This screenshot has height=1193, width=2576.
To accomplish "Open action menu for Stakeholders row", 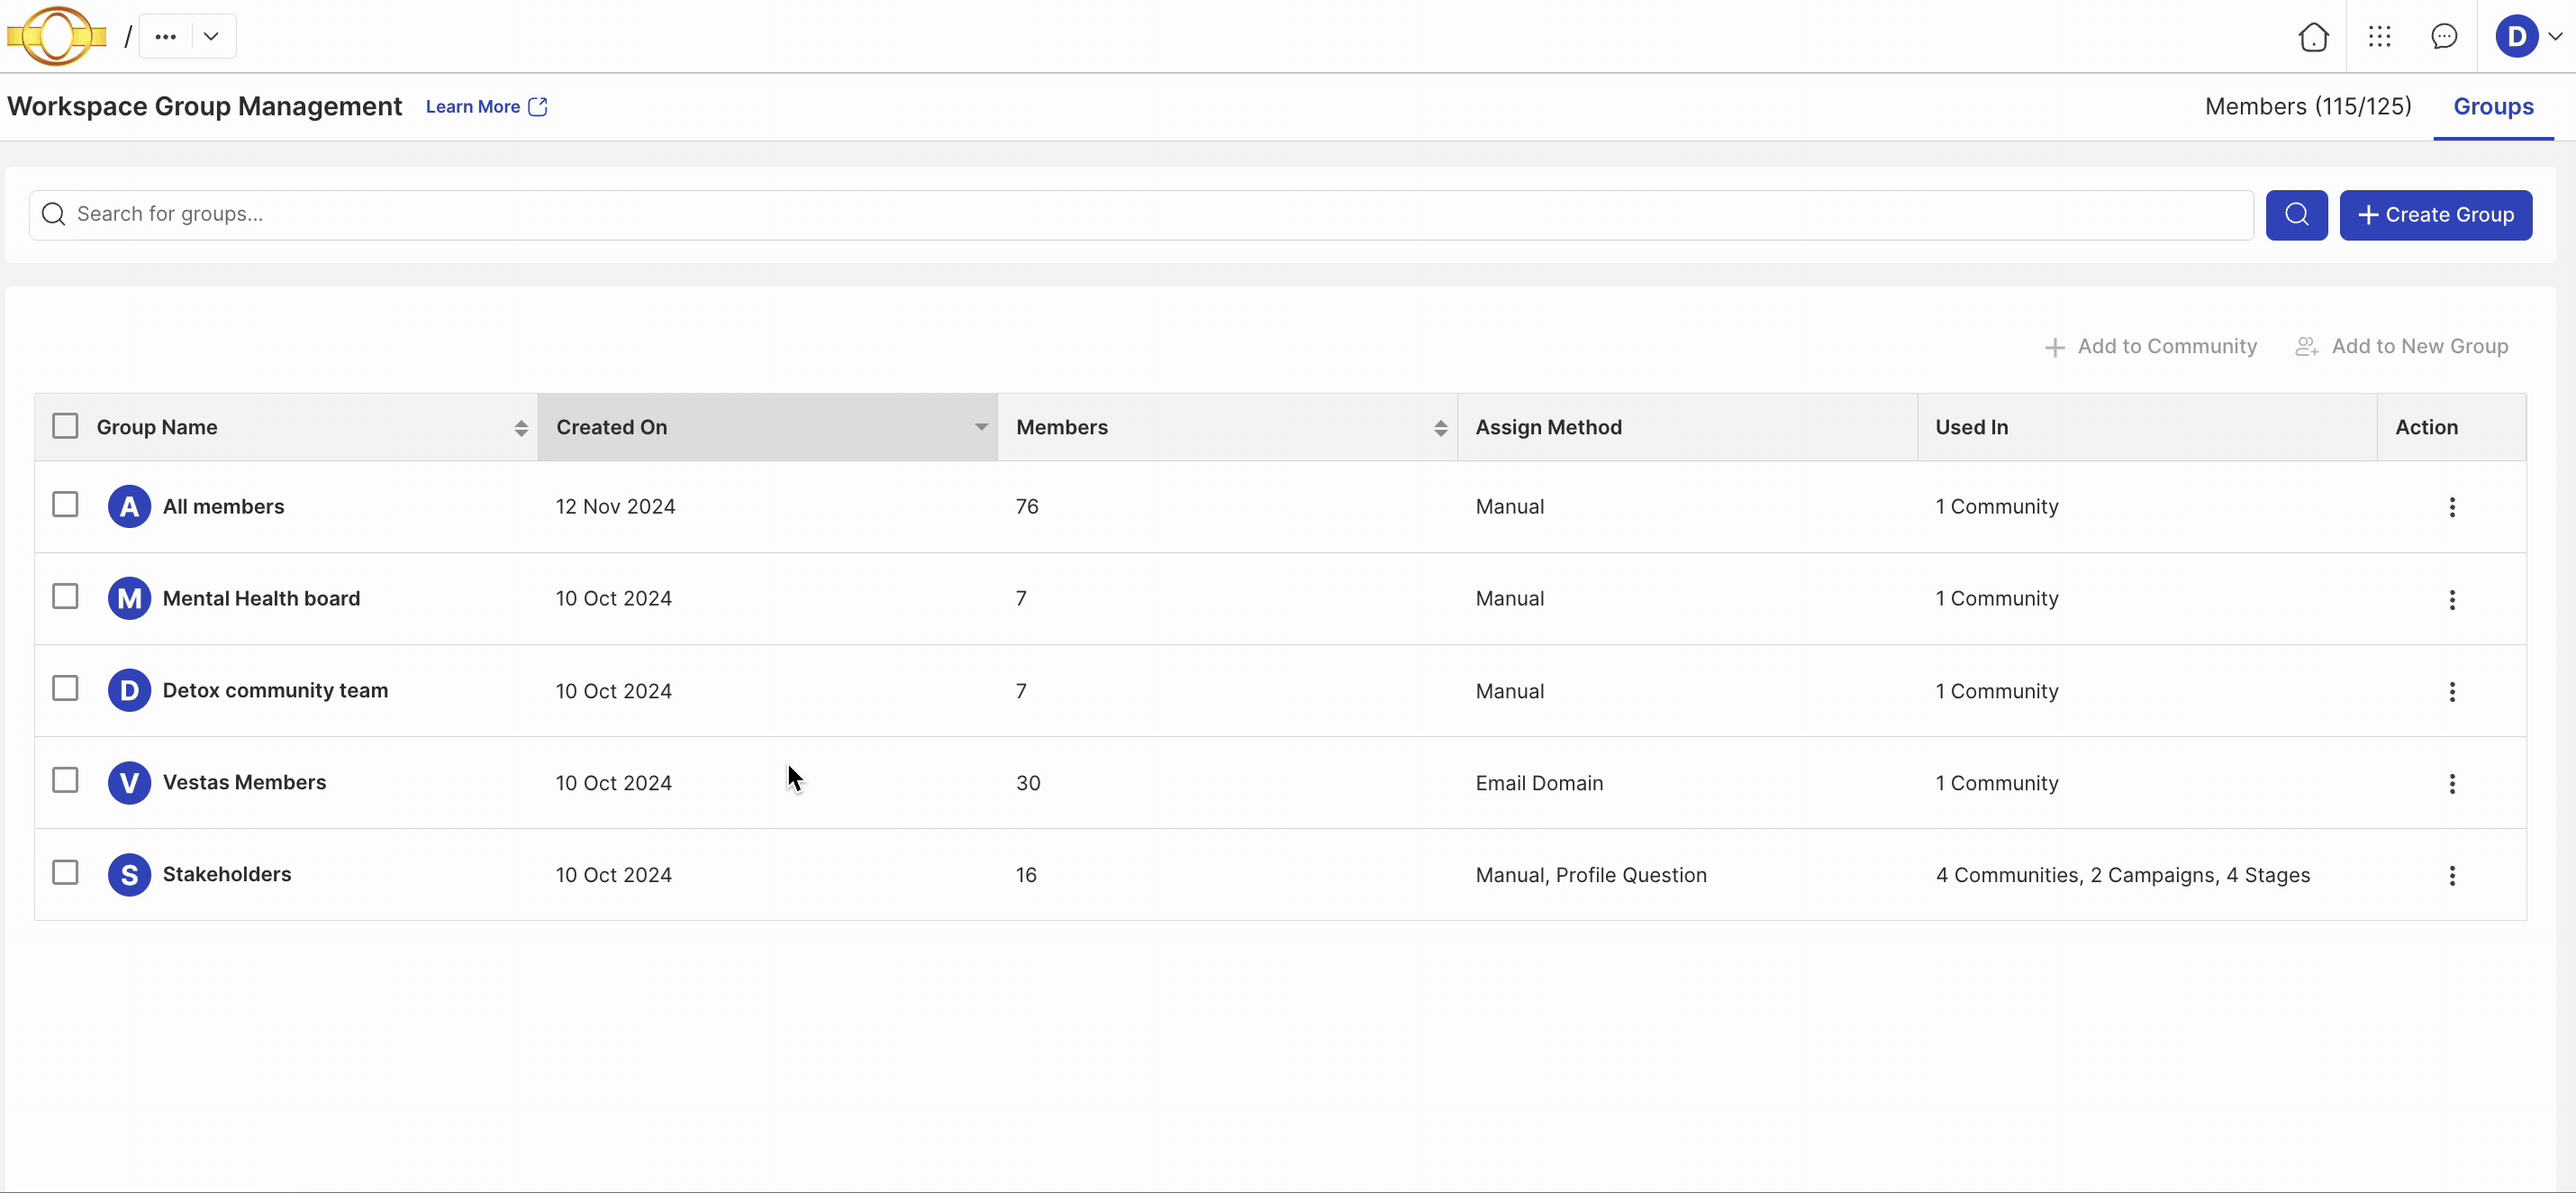I will [2451, 875].
